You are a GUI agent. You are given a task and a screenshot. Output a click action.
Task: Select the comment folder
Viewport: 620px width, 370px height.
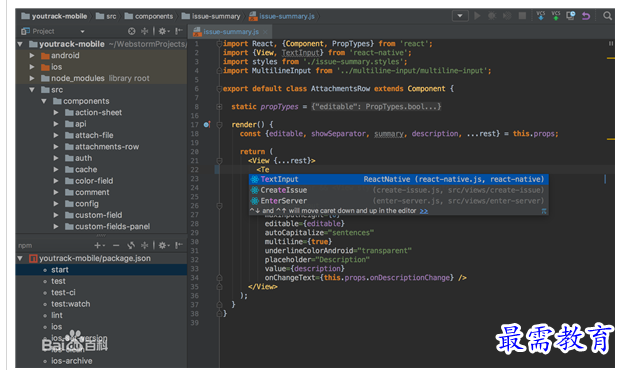click(x=87, y=193)
